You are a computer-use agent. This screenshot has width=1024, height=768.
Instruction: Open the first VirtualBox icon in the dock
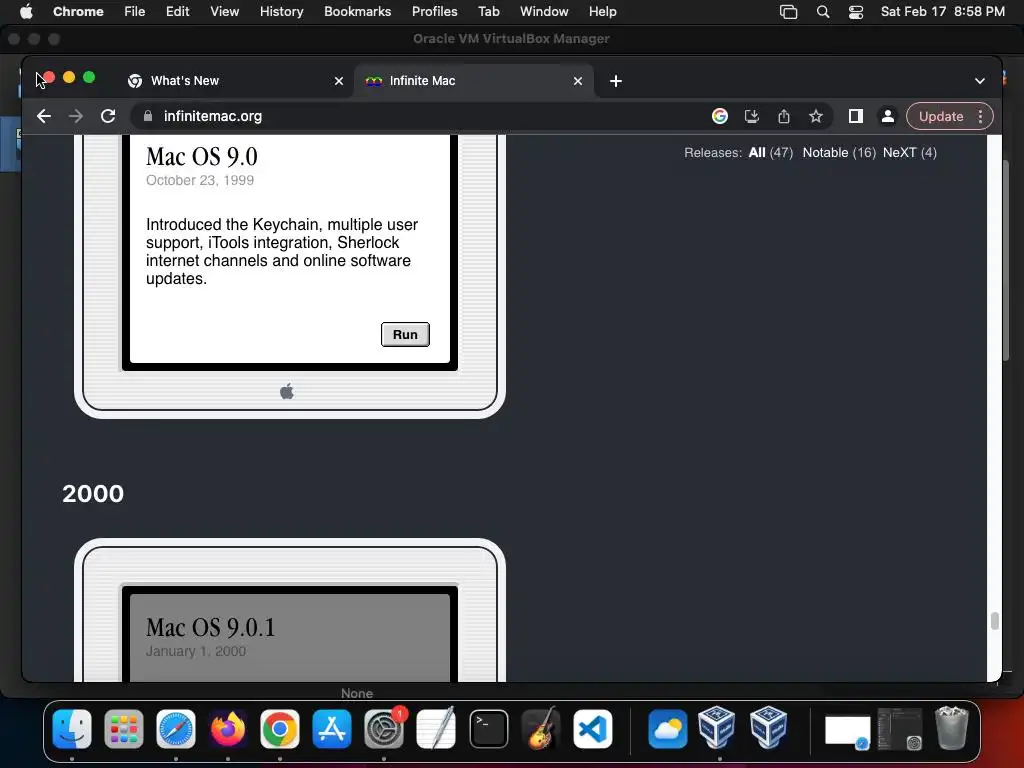[x=716, y=728]
